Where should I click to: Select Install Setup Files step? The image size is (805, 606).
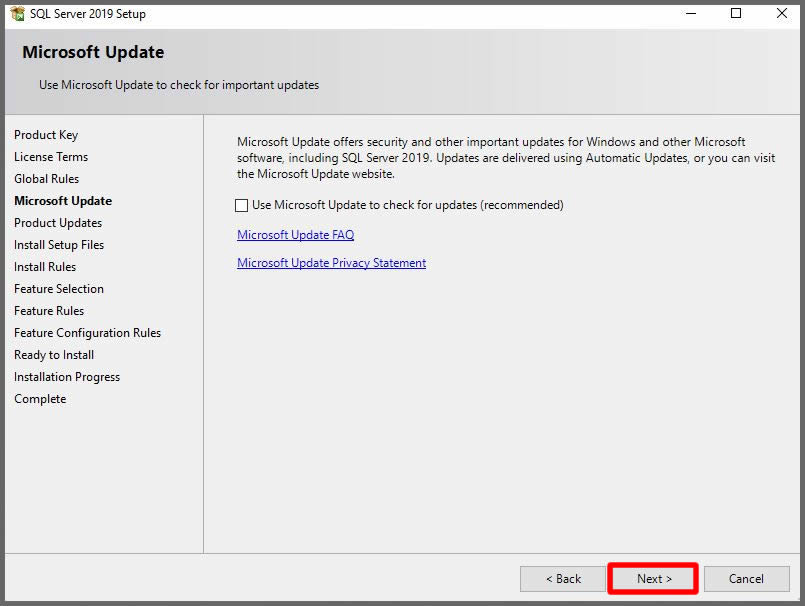pos(59,245)
